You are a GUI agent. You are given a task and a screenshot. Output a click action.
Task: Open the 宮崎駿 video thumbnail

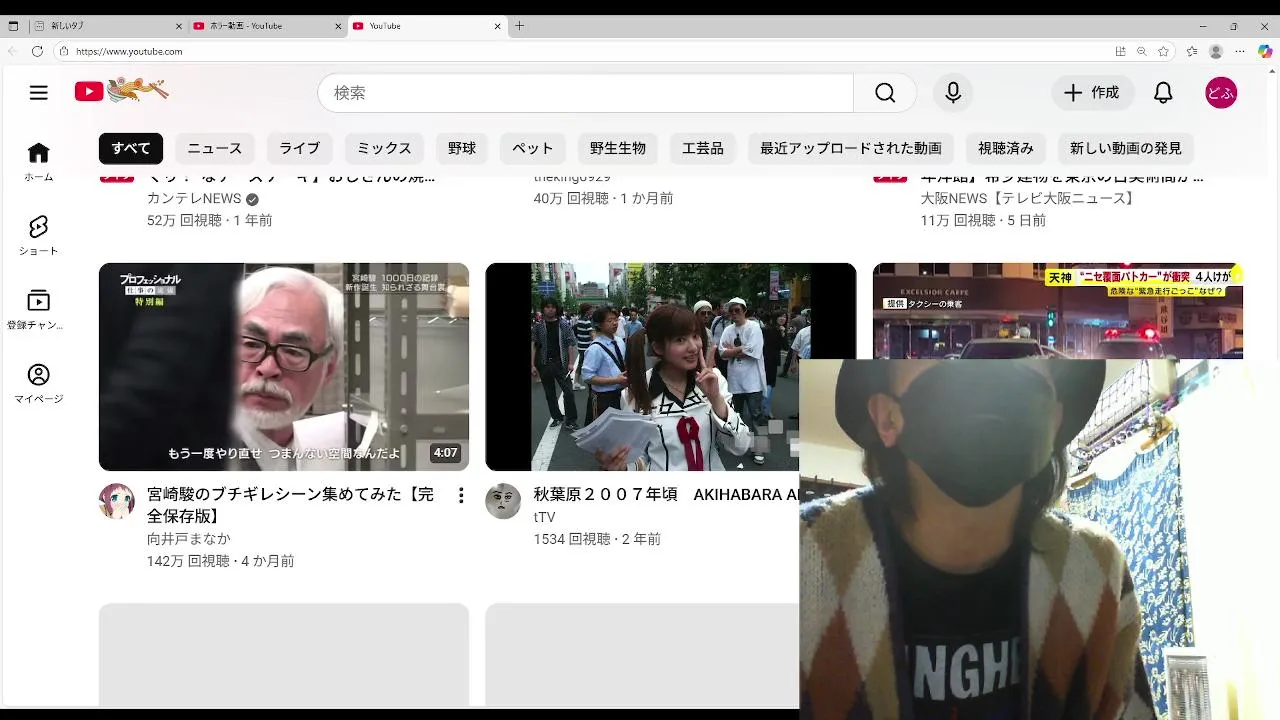[x=284, y=367]
